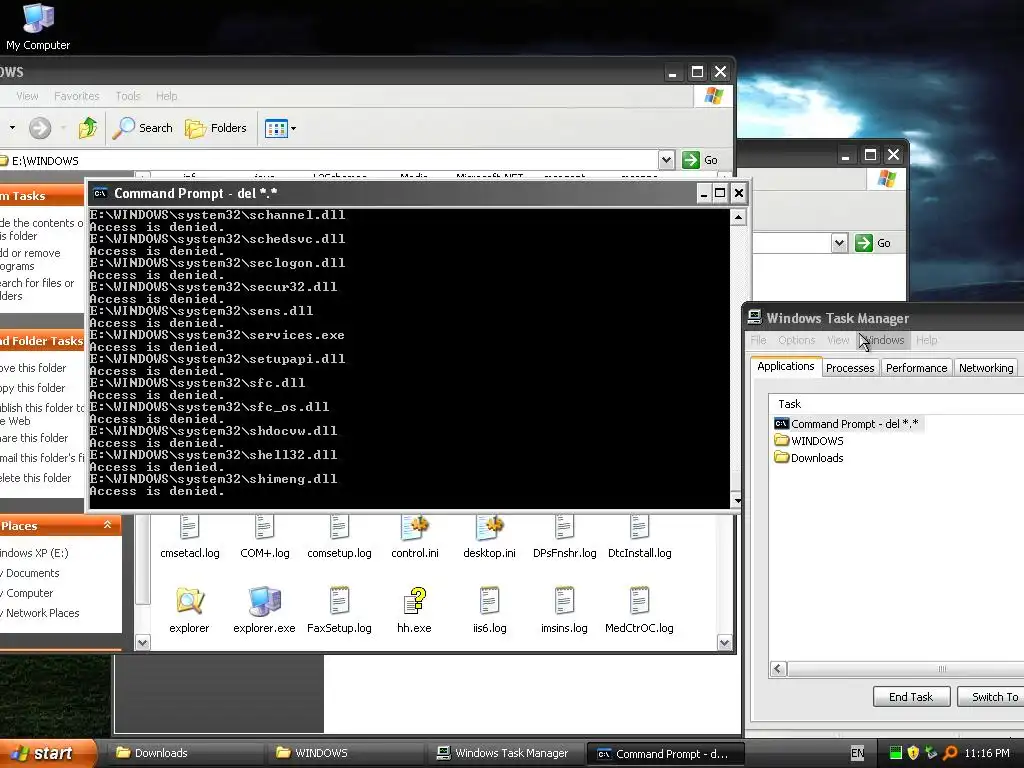Screen dimensions: 1024x768
Task: Open the Help menu in WINDOWS Explorer
Action: pyautogui.click(x=167, y=96)
